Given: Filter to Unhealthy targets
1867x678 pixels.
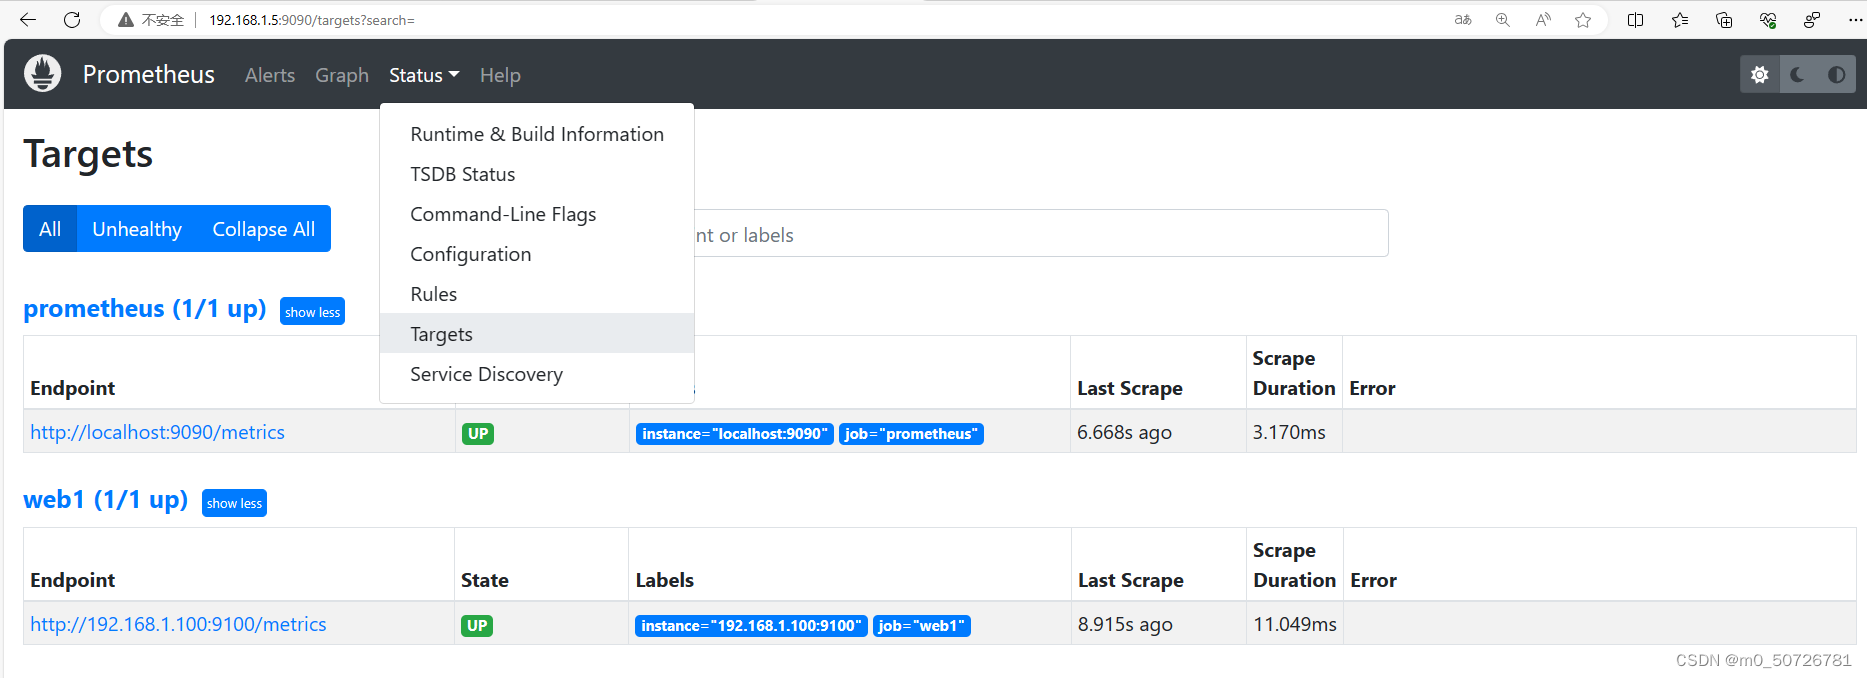Looking at the screenshot, I should click(x=137, y=229).
